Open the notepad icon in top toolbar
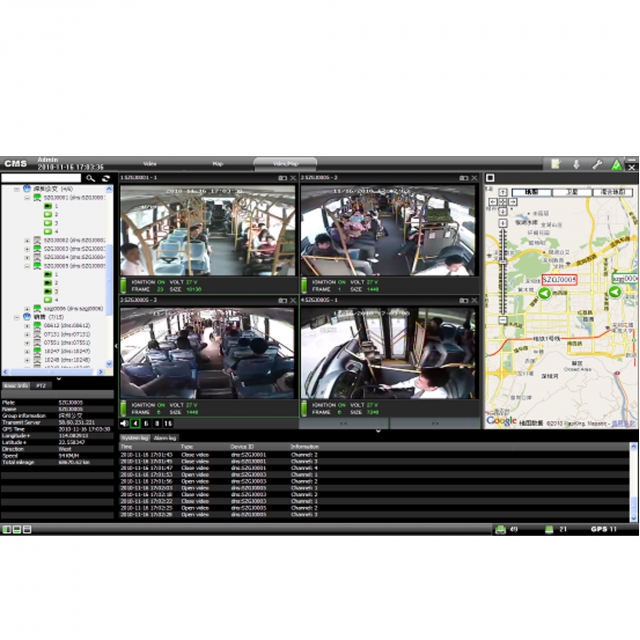The height and width of the screenshot is (640, 640). click(x=555, y=164)
